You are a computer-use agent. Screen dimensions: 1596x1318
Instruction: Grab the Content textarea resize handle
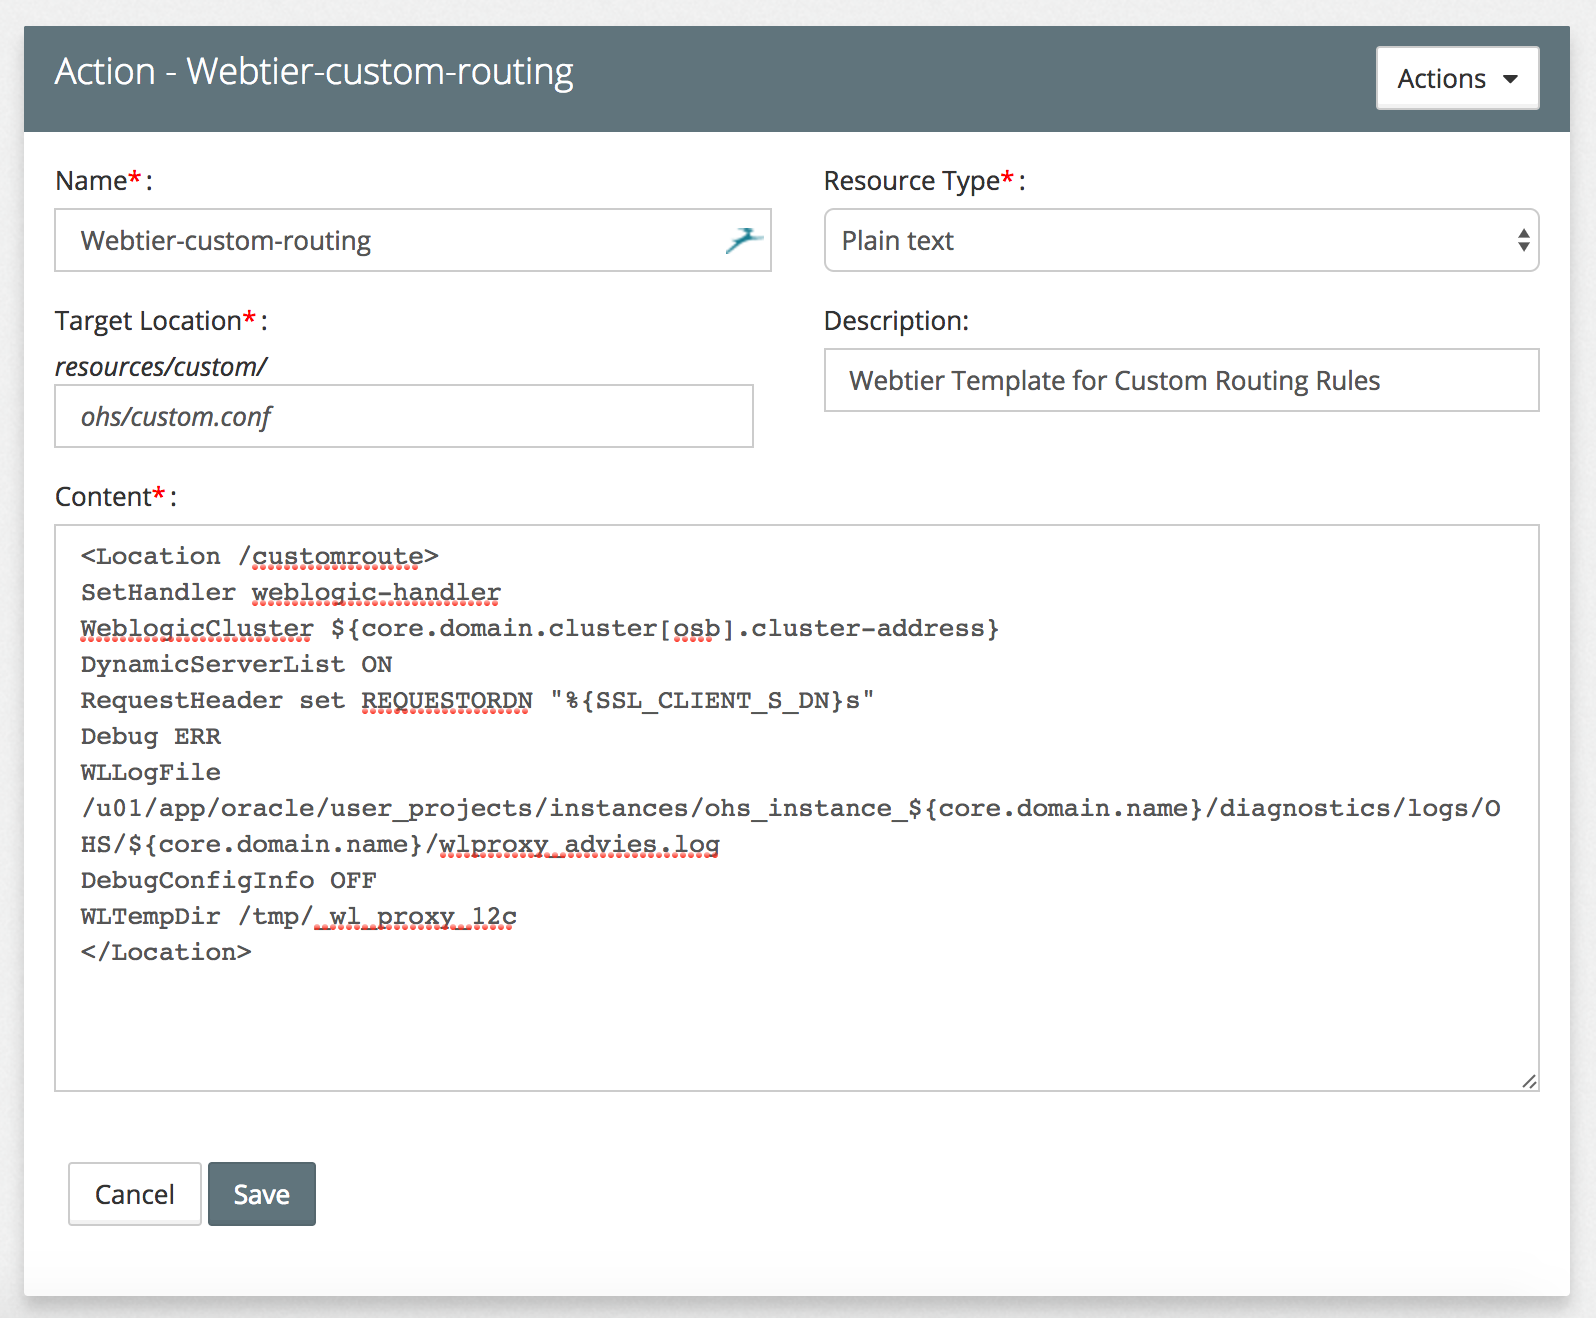(1529, 1081)
